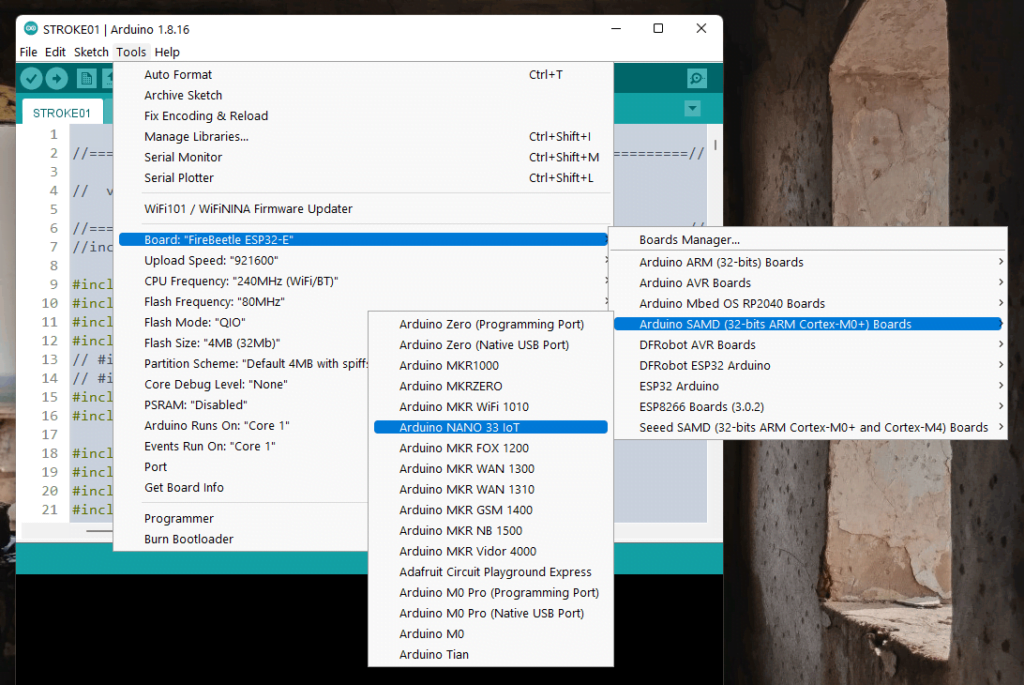The width and height of the screenshot is (1024, 685).
Task: Choose the Serial Monitor entry in the Tools menu
Action: coord(364,157)
